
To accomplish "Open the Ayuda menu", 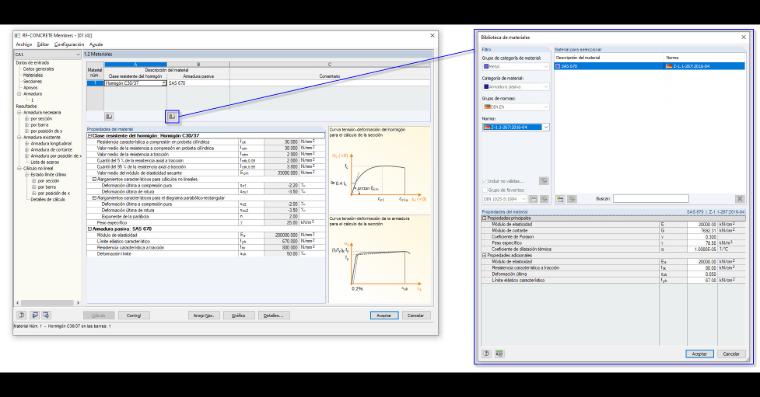I will pos(96,45).
